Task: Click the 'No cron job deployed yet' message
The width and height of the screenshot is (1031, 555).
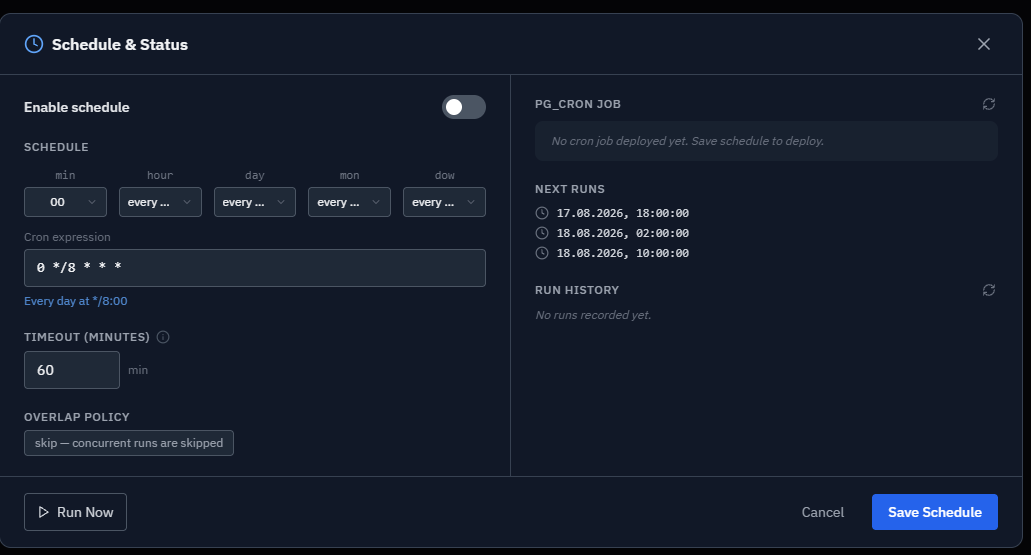Action: (x=687, y=141)
